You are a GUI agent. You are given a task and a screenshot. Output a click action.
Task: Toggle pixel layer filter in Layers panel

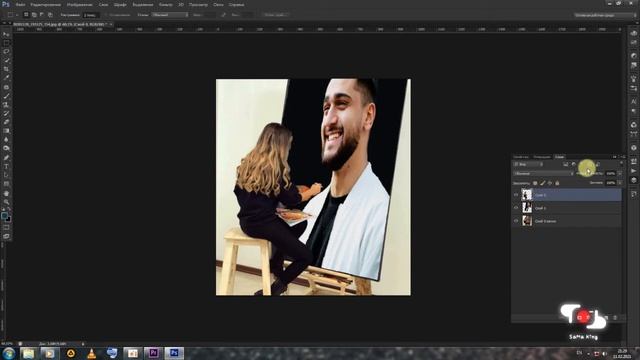[x=566, y=164]
